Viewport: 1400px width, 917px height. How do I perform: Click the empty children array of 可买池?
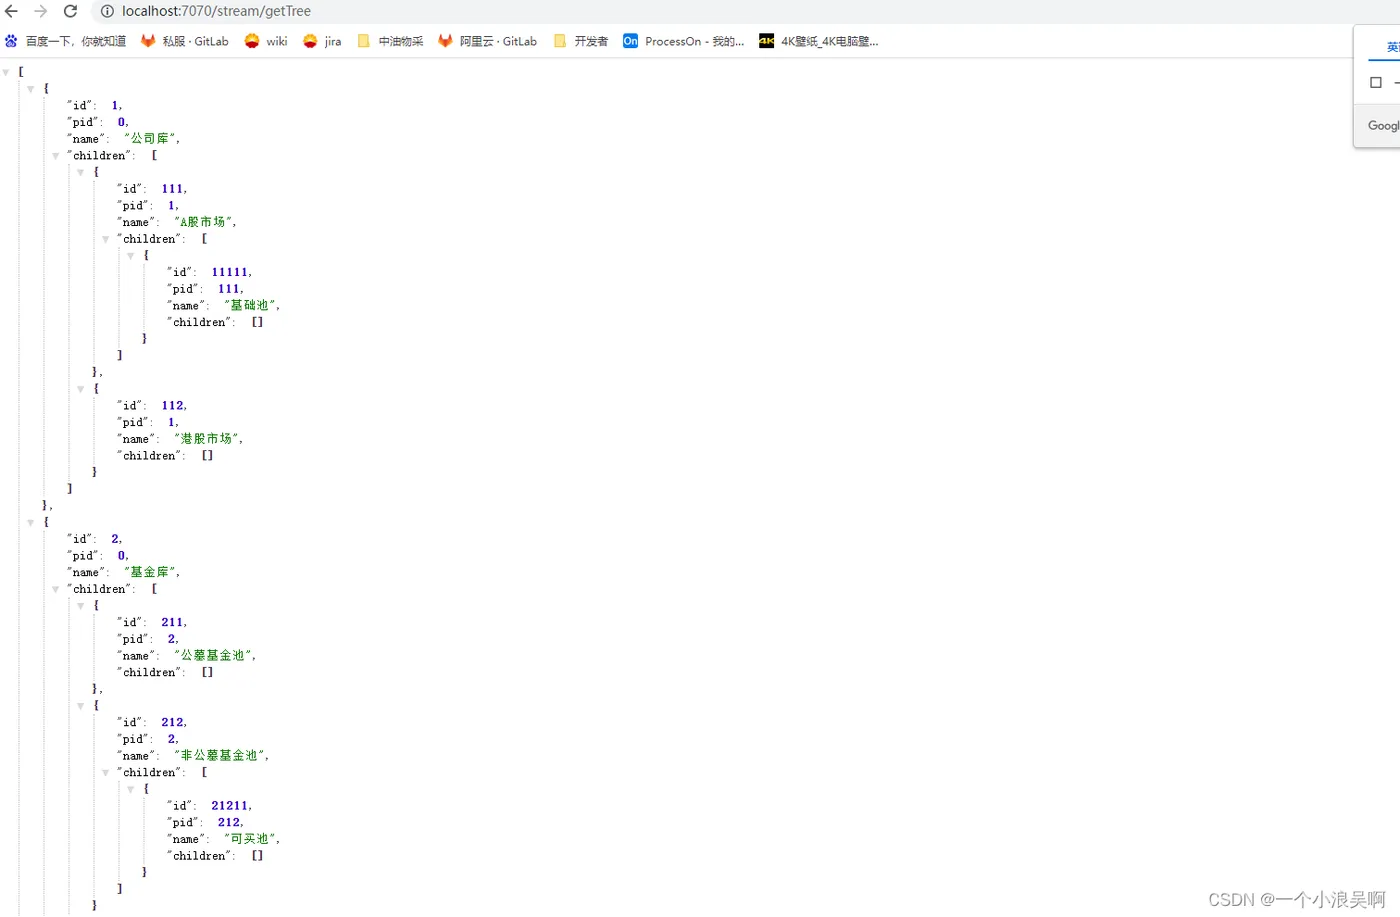257,856
